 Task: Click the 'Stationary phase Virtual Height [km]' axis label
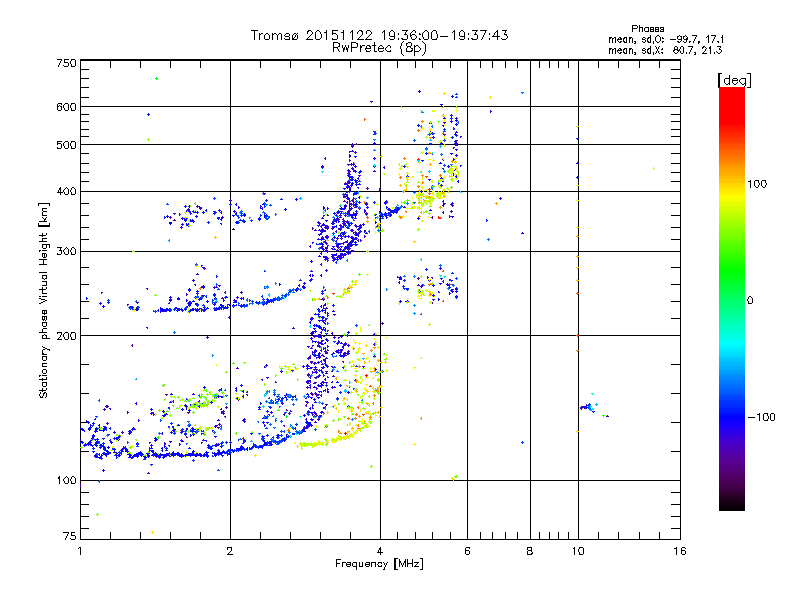(43, 301)
